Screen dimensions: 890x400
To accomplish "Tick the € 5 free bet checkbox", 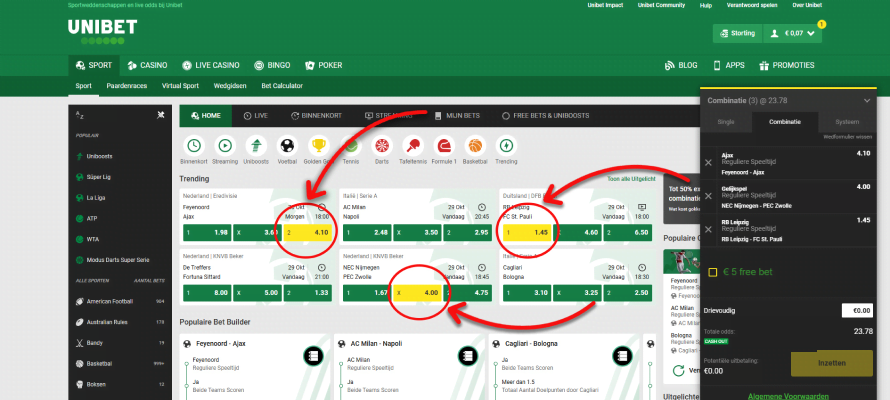I will pyautogui.click(x=712, y=273).
